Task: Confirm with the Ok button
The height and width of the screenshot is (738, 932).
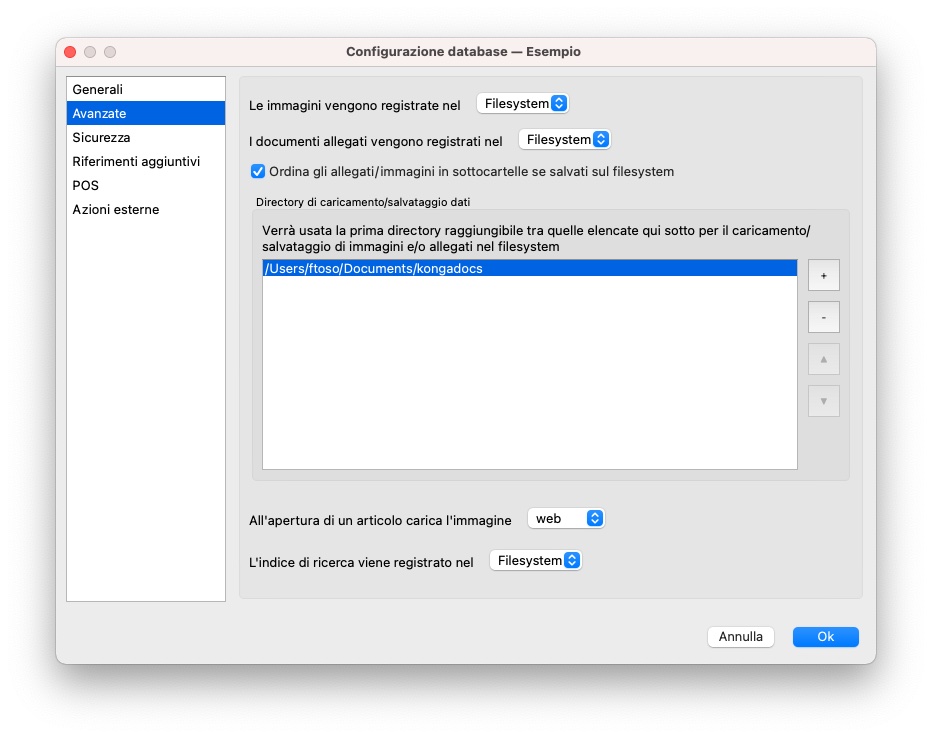Action: tap(825, 636)
